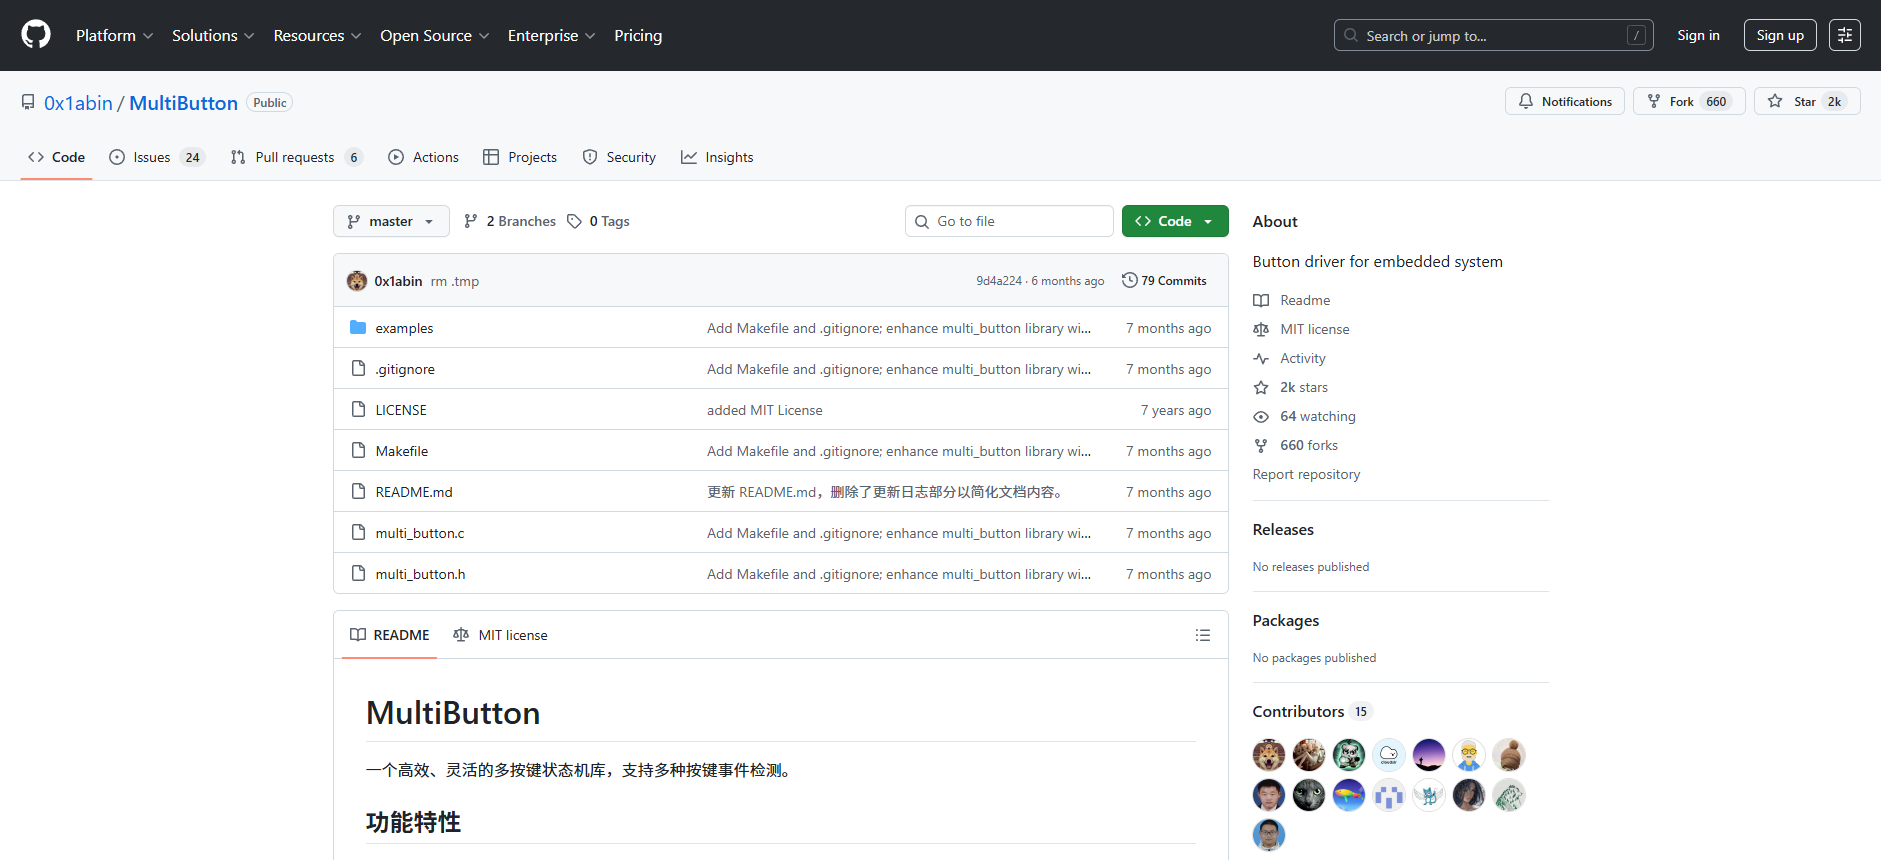1881x860 pixels.
Task: Click the Sign in link
Action: (1698, 35)
